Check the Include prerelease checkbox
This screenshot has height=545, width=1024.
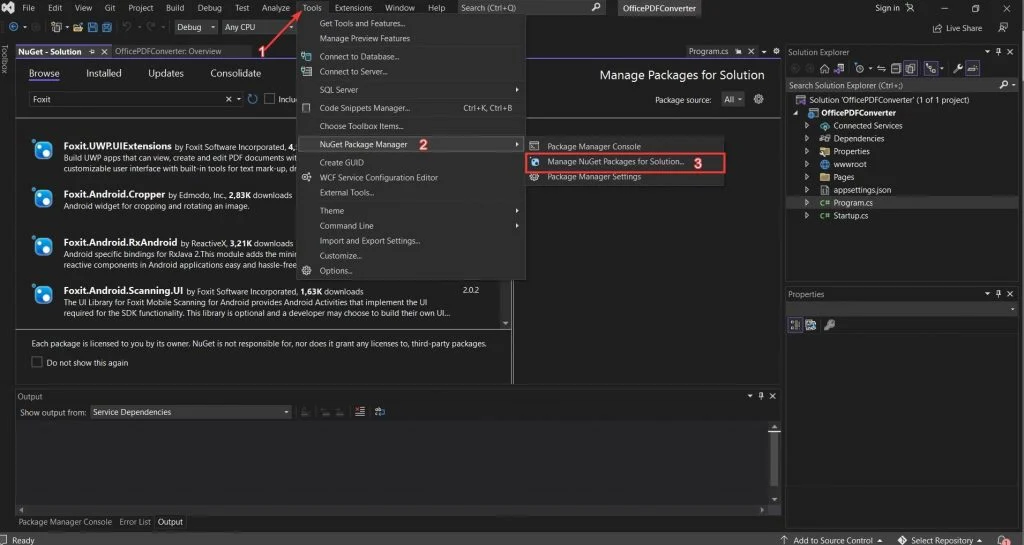[269, 99]
